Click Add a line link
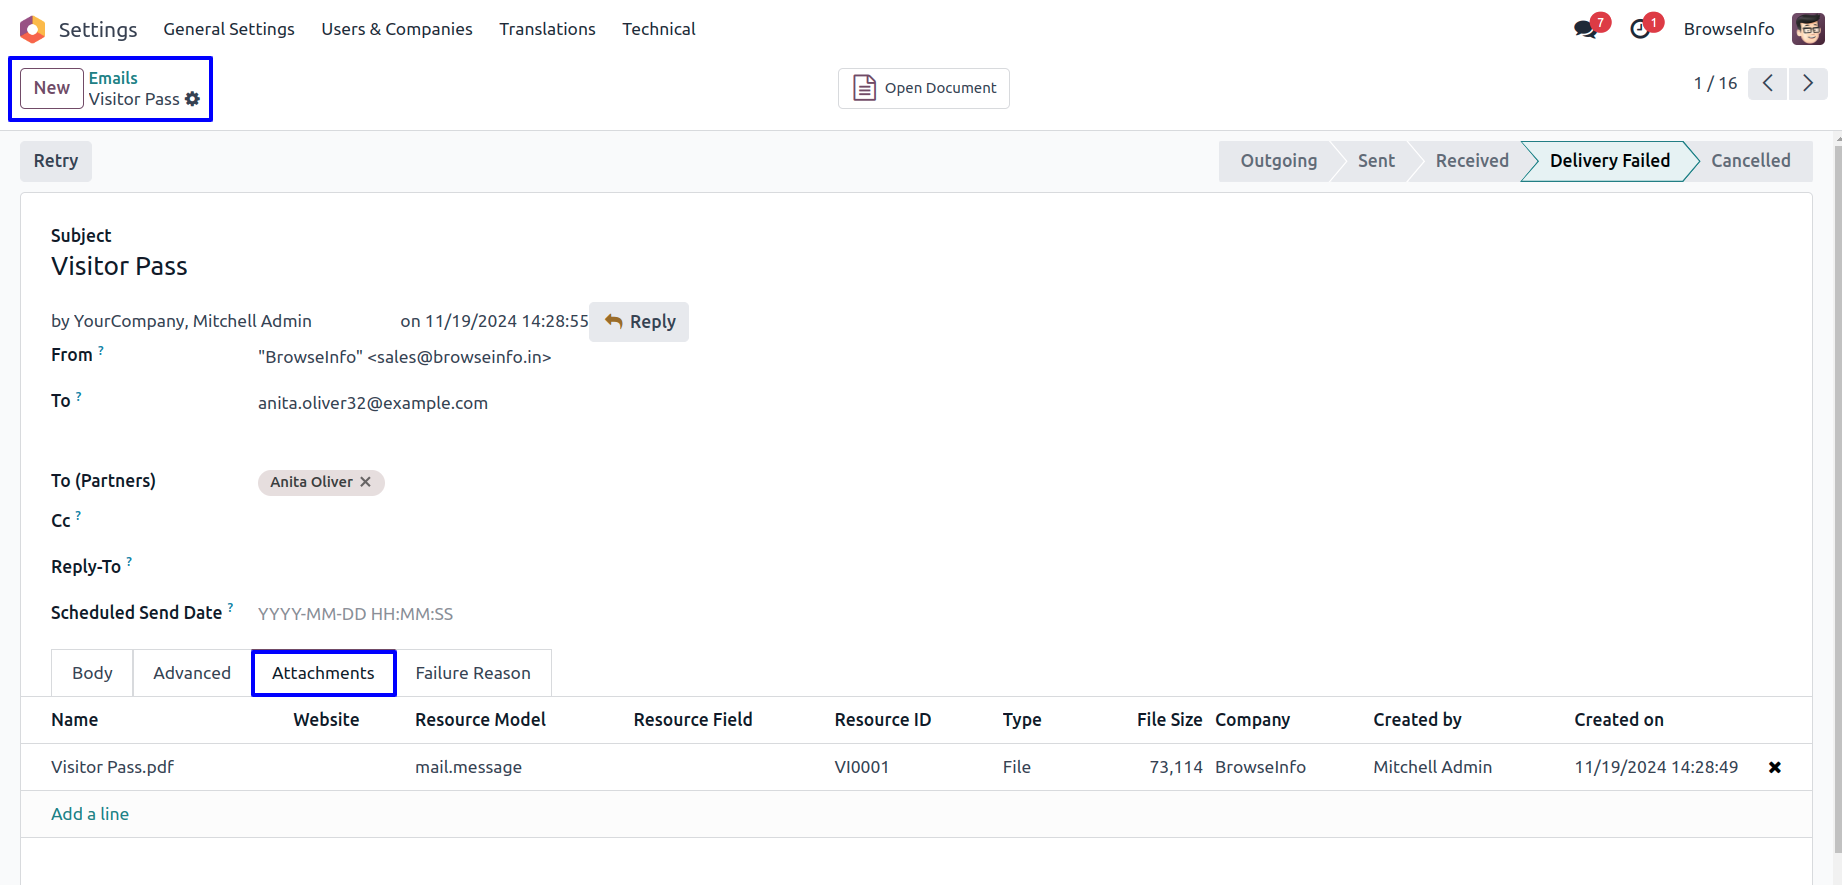 click(90, 814)
